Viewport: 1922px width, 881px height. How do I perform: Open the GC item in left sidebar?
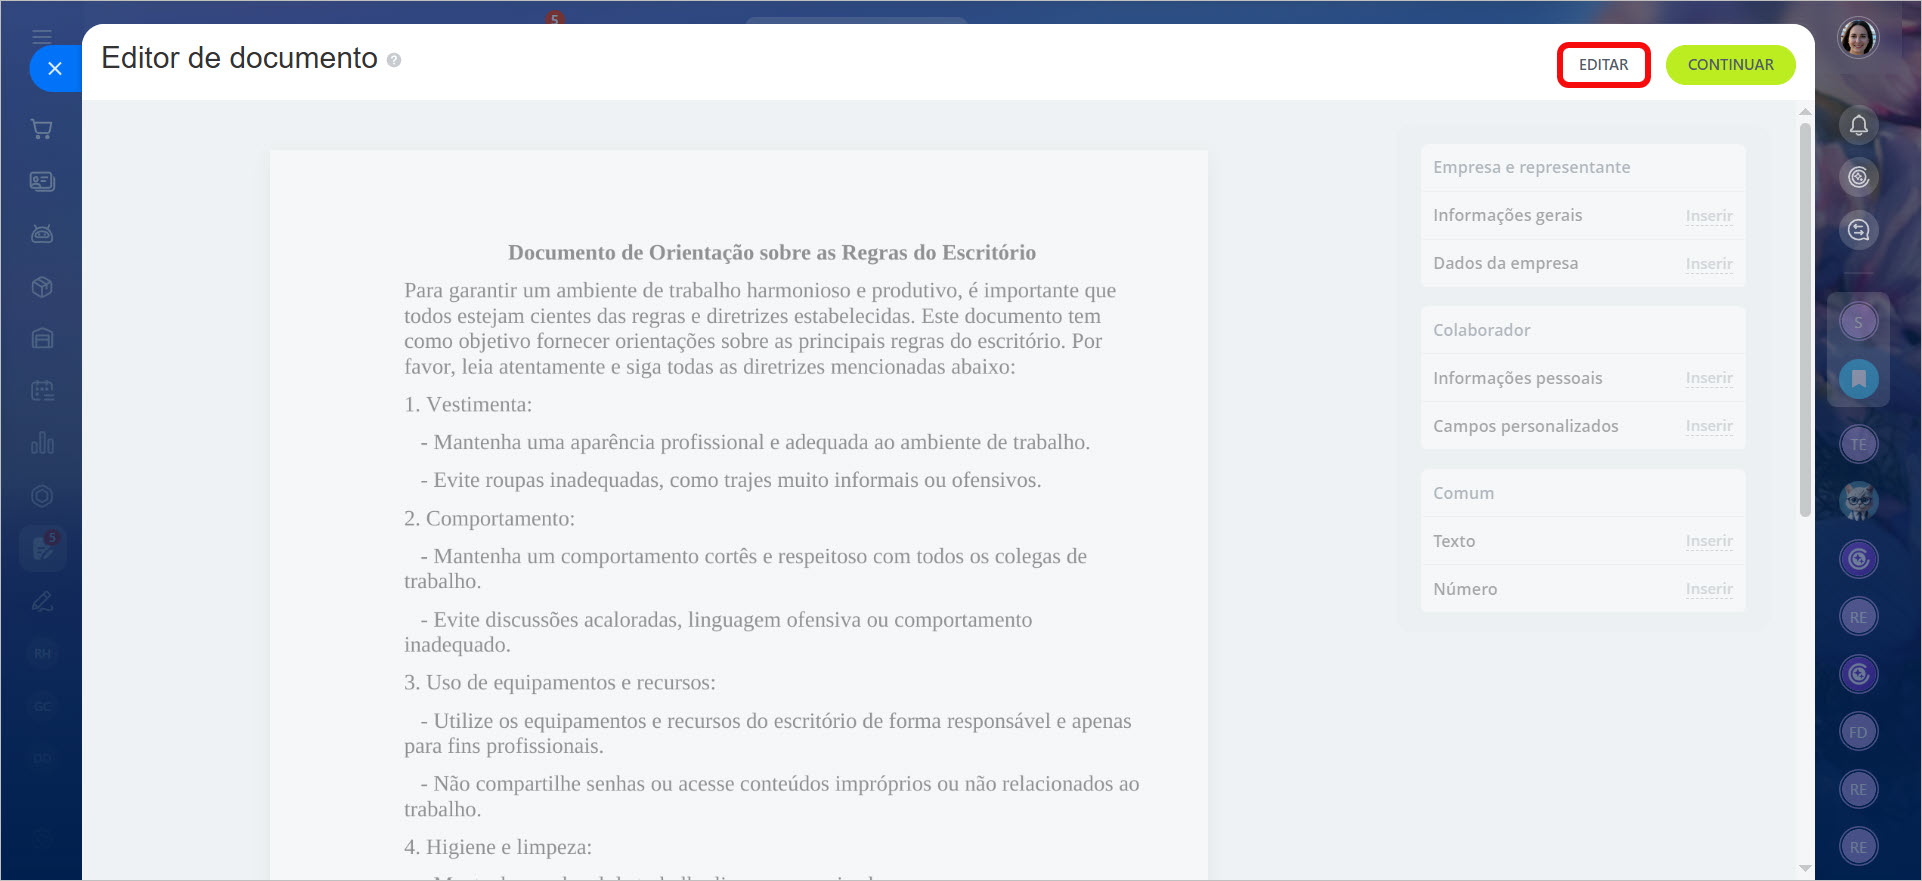(42, 706)
